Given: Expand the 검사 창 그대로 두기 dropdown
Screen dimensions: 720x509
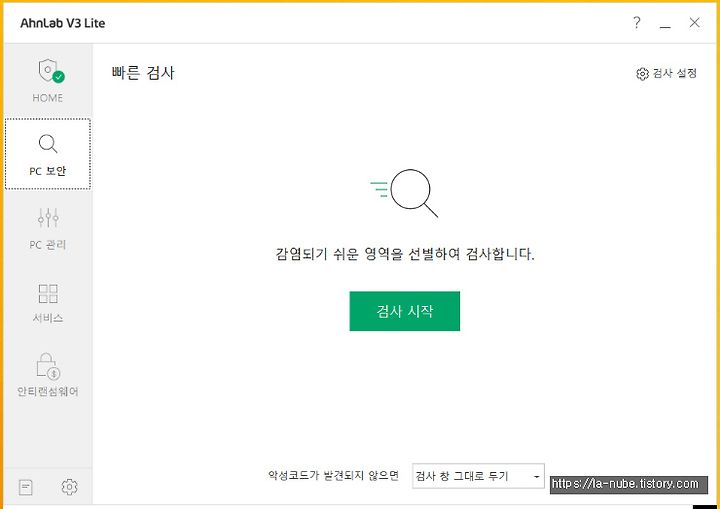Looking at the screenshot, I should click(x=478, y=476).
